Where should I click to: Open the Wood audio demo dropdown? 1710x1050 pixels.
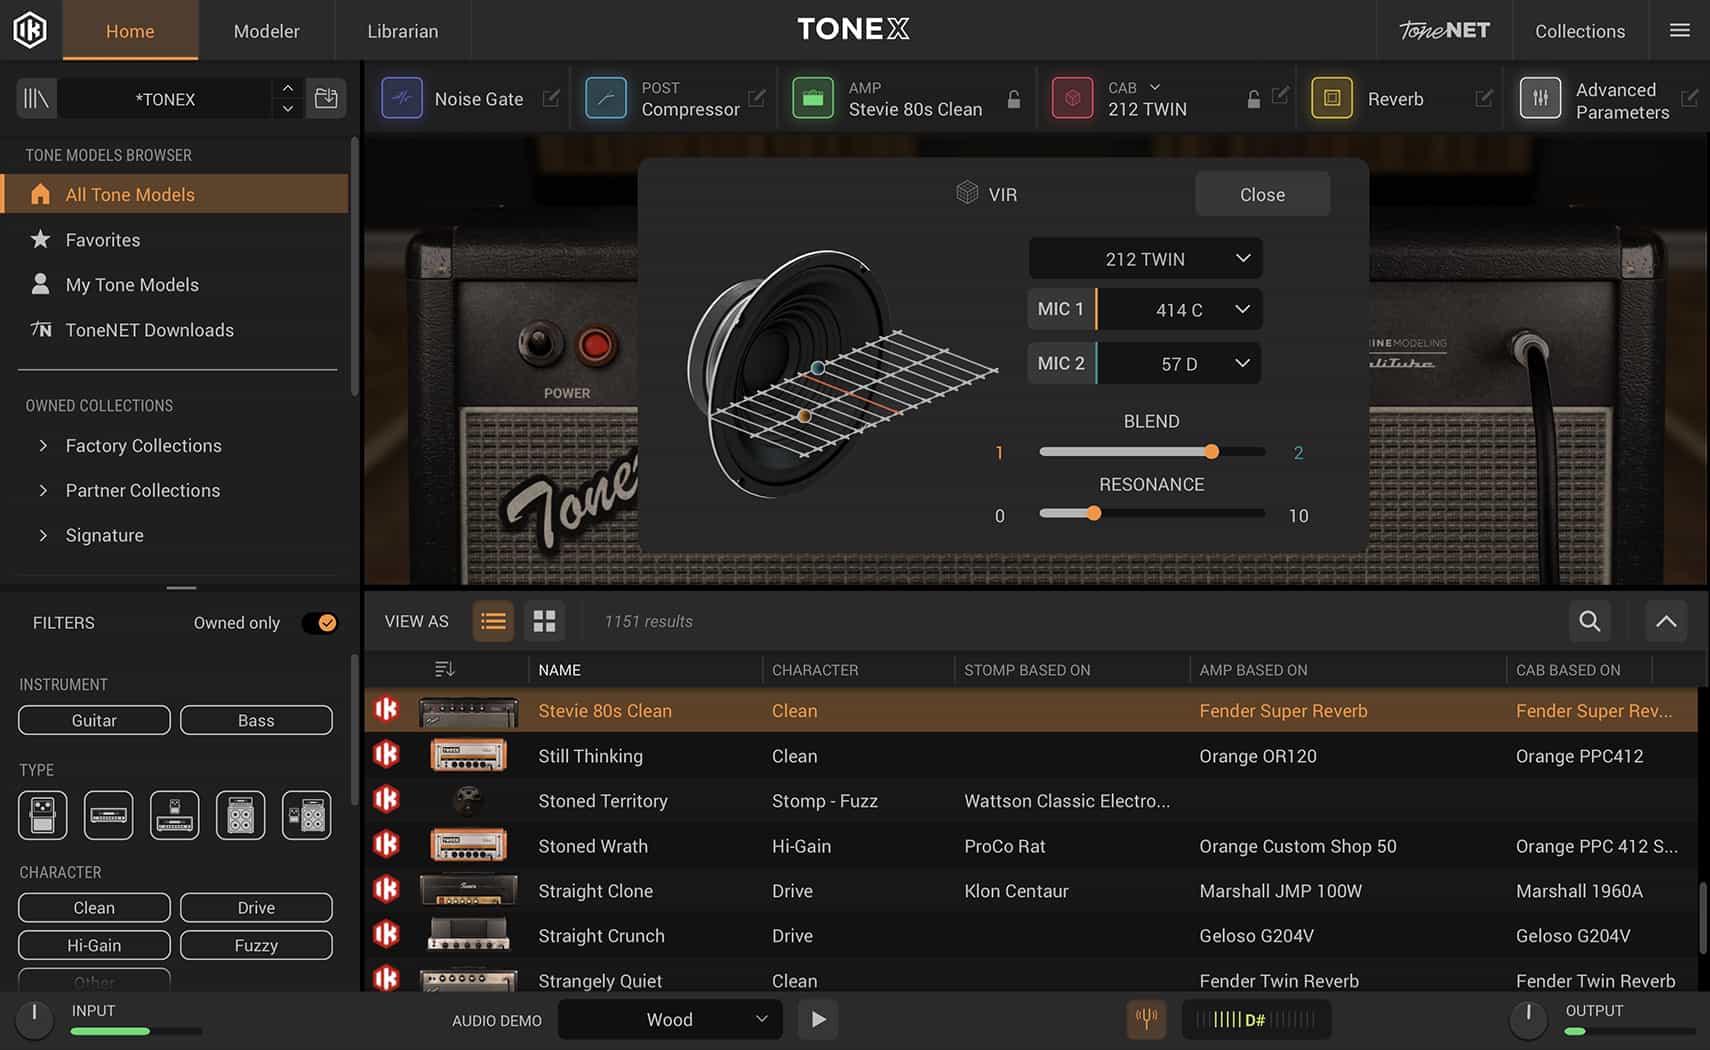tap(669, 1019)
